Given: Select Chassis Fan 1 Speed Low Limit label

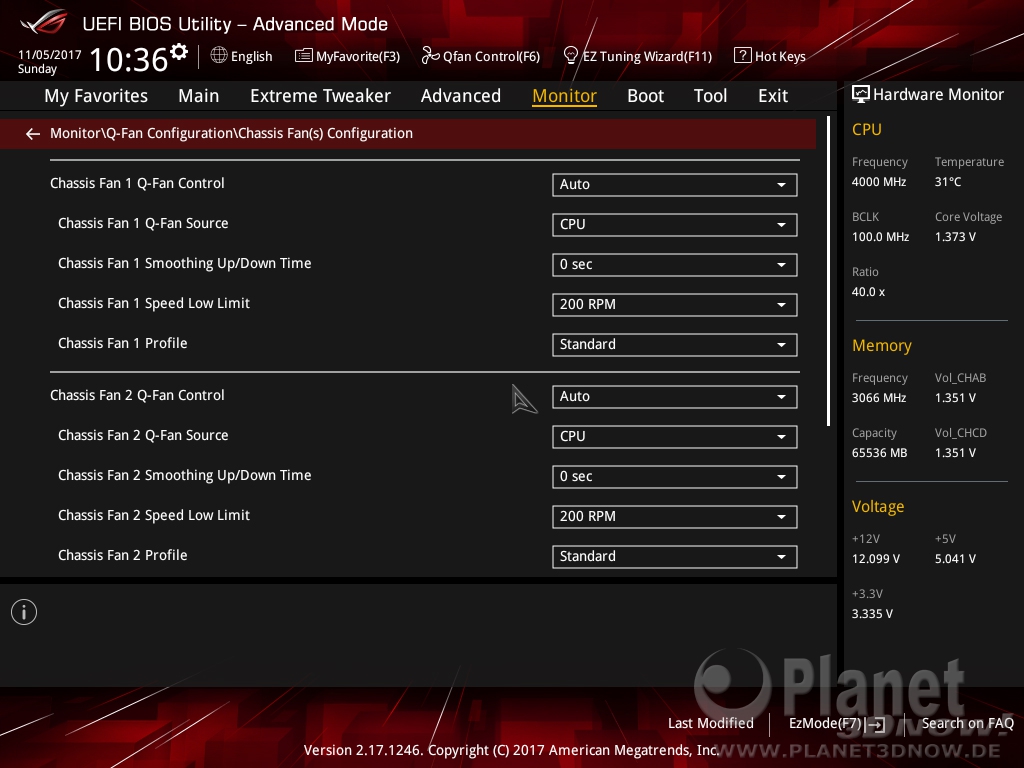Looking at the screenshot, I should [x=153, y=304].
